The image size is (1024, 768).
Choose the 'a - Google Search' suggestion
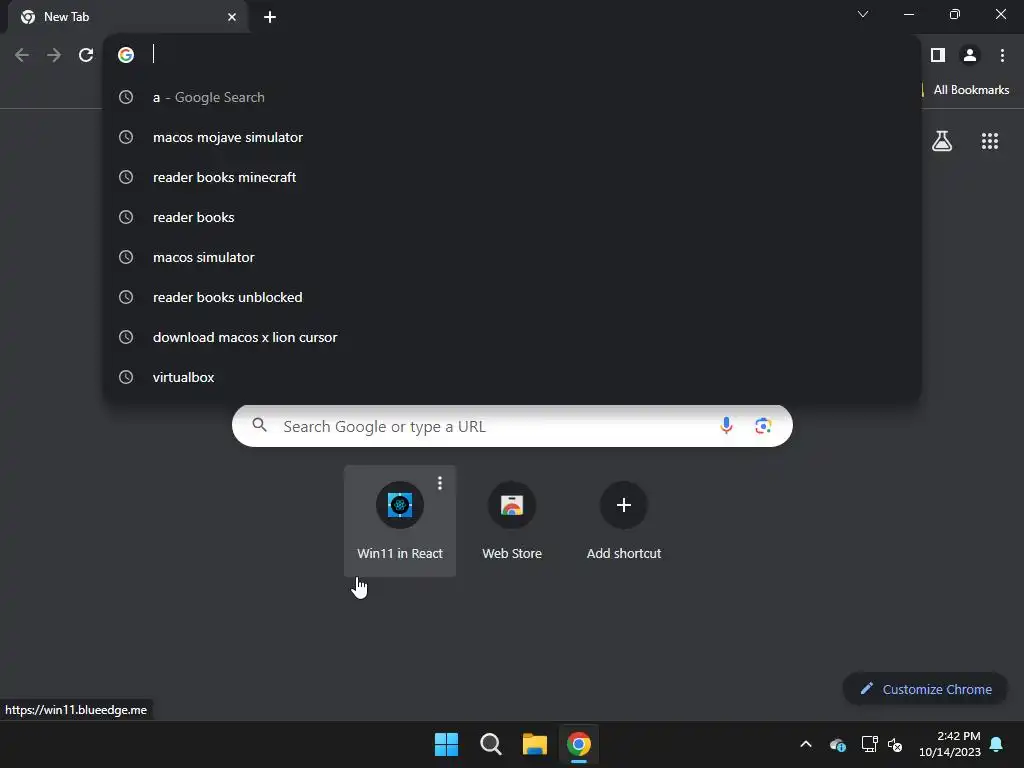pos(512,97)
